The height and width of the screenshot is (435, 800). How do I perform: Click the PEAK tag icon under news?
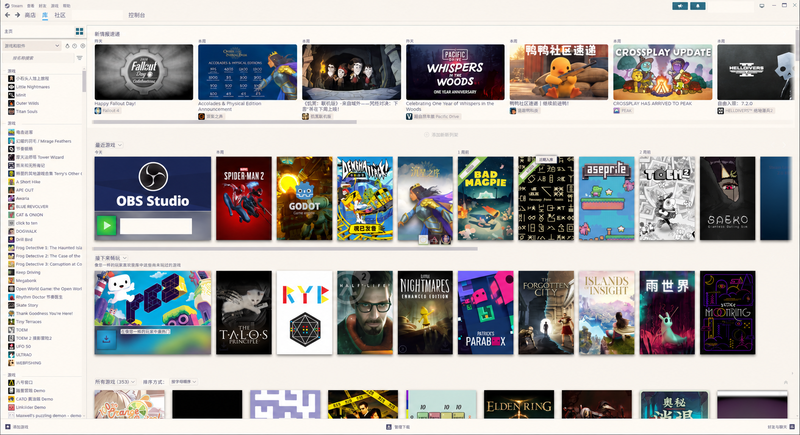616,111
